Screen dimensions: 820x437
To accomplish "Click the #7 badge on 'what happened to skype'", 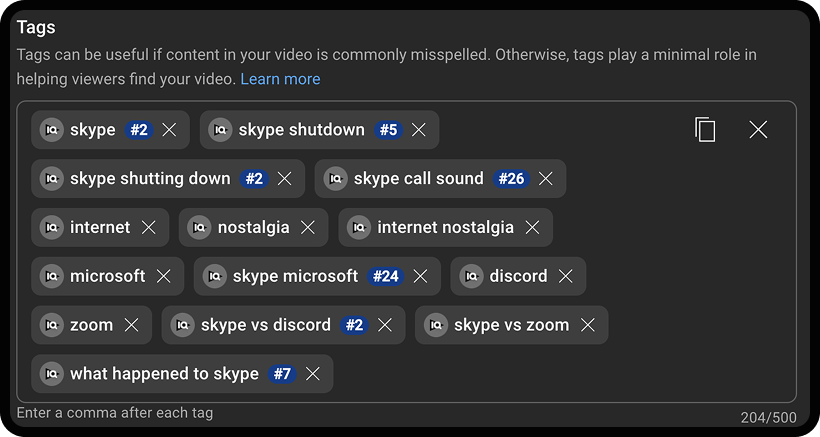I will (282, 374).
